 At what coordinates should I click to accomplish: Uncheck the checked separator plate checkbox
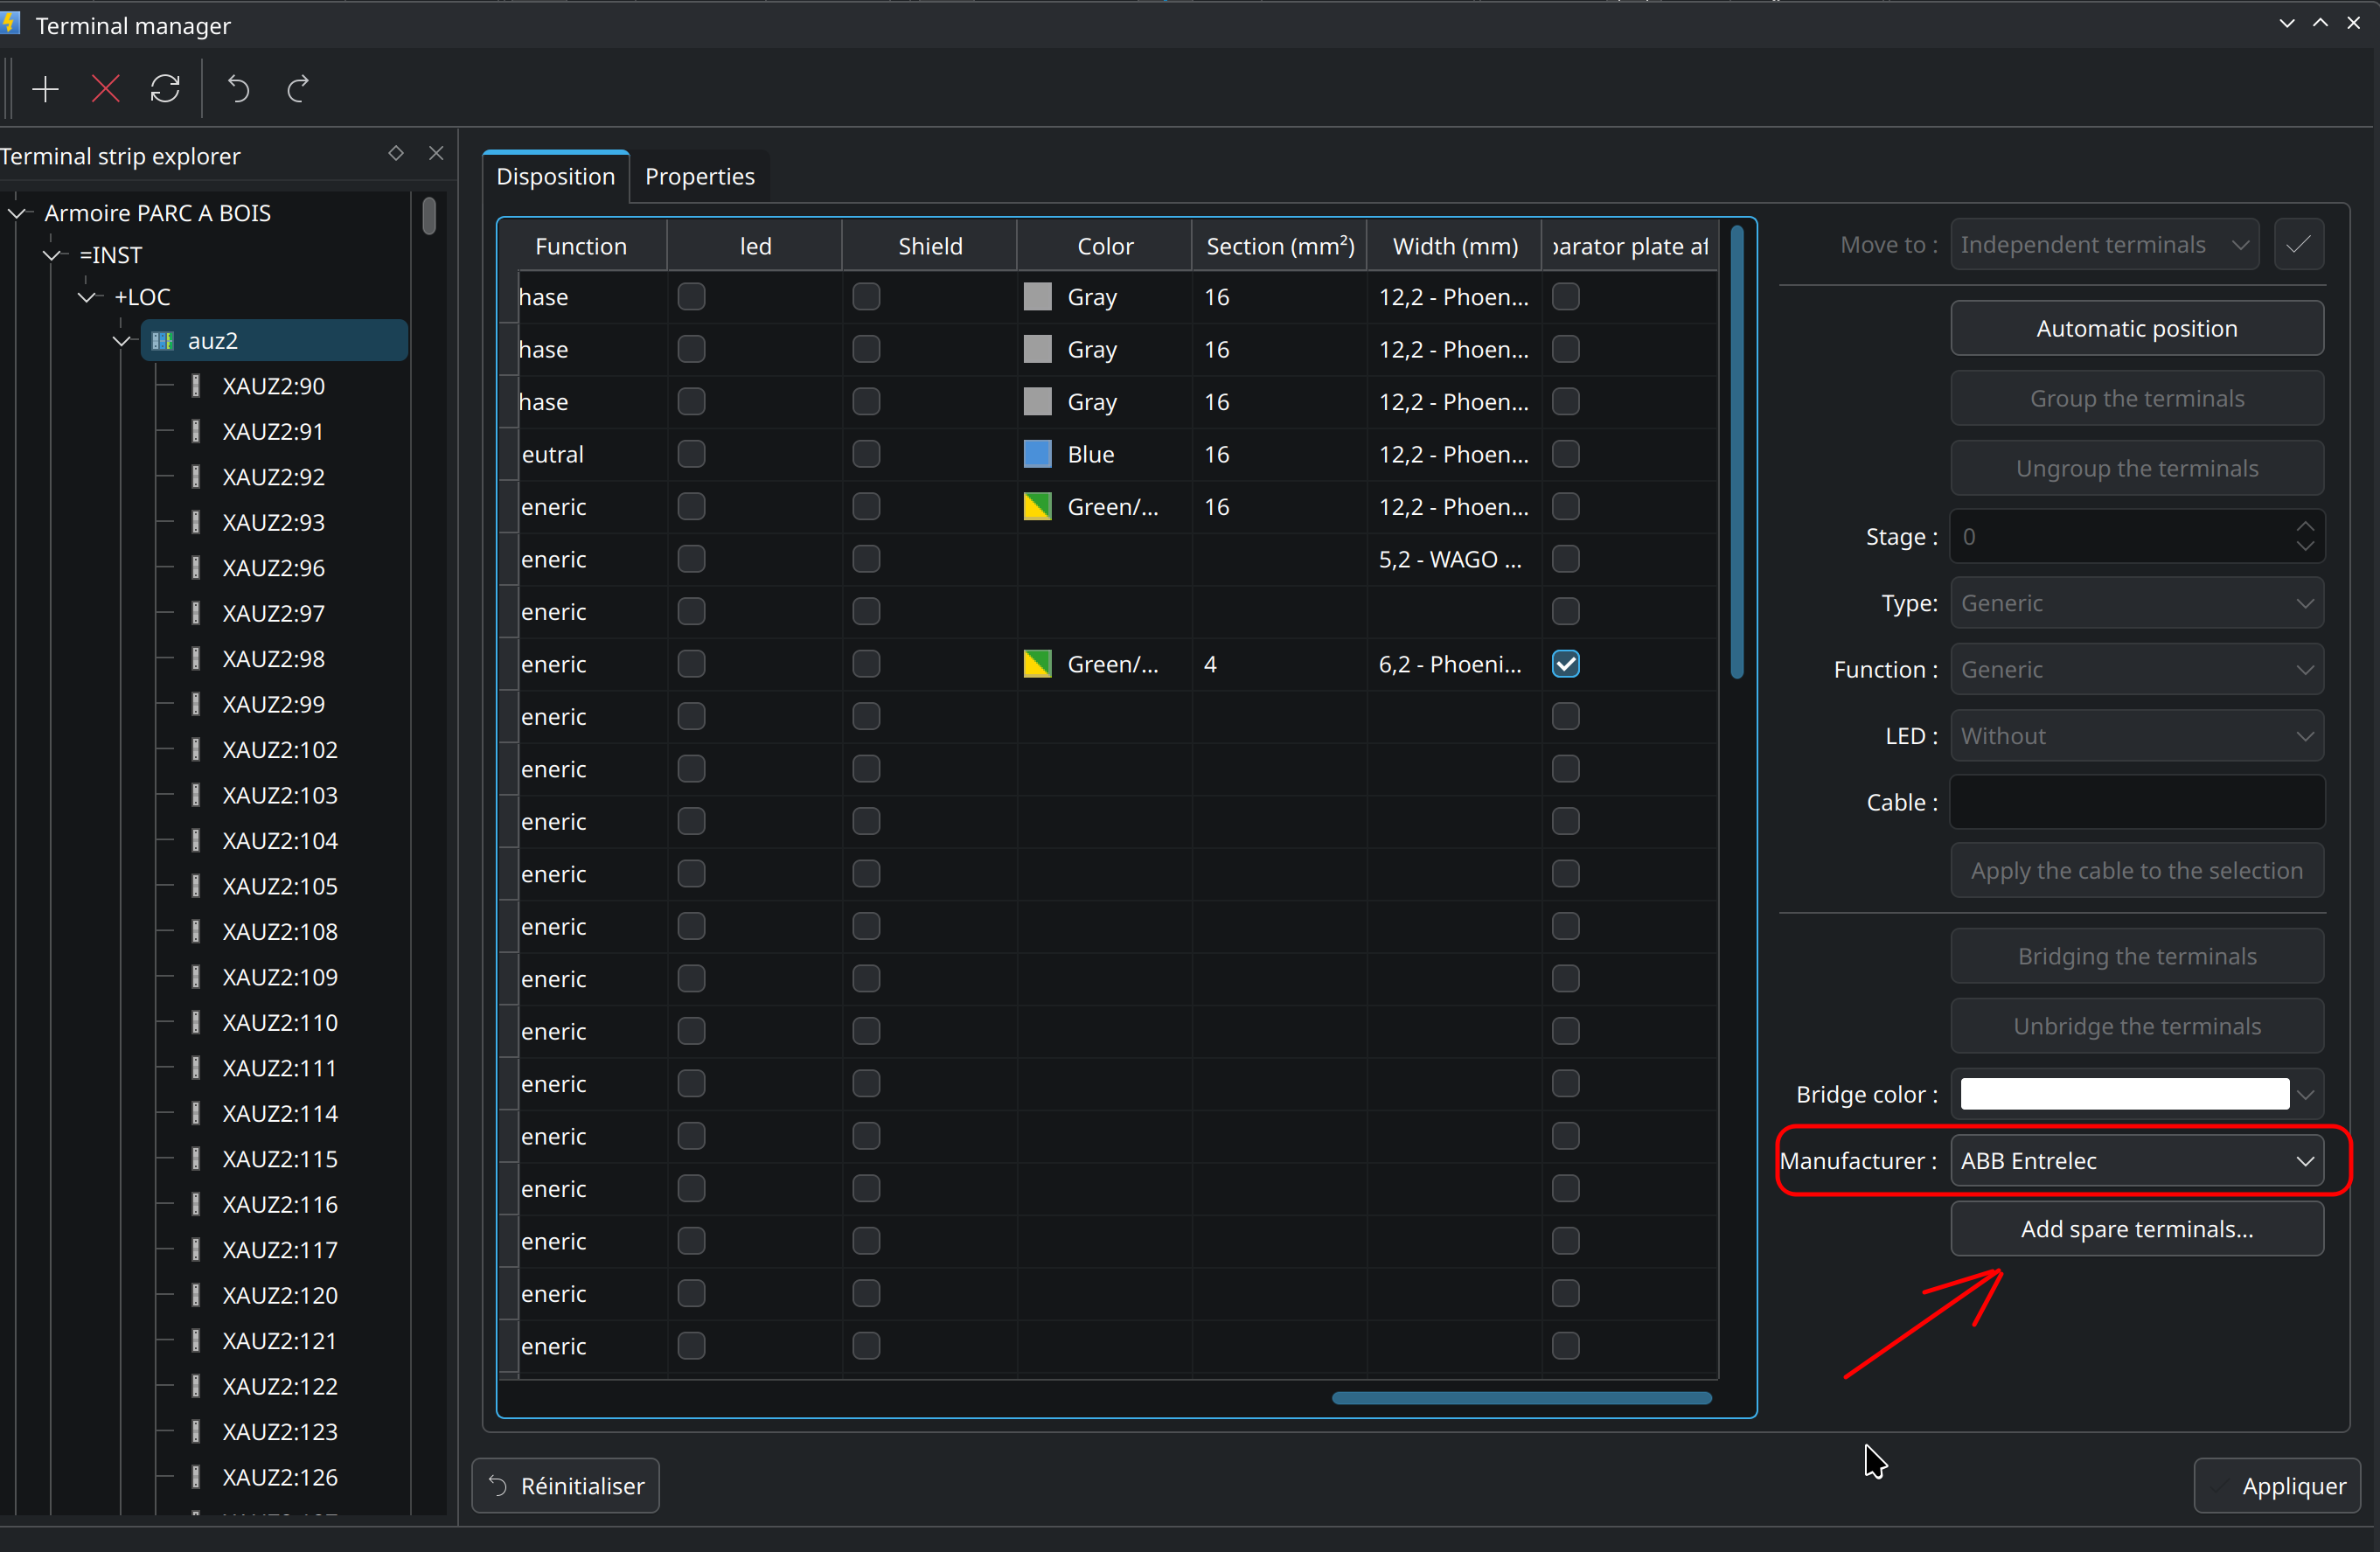click(x=1566, y=665)
